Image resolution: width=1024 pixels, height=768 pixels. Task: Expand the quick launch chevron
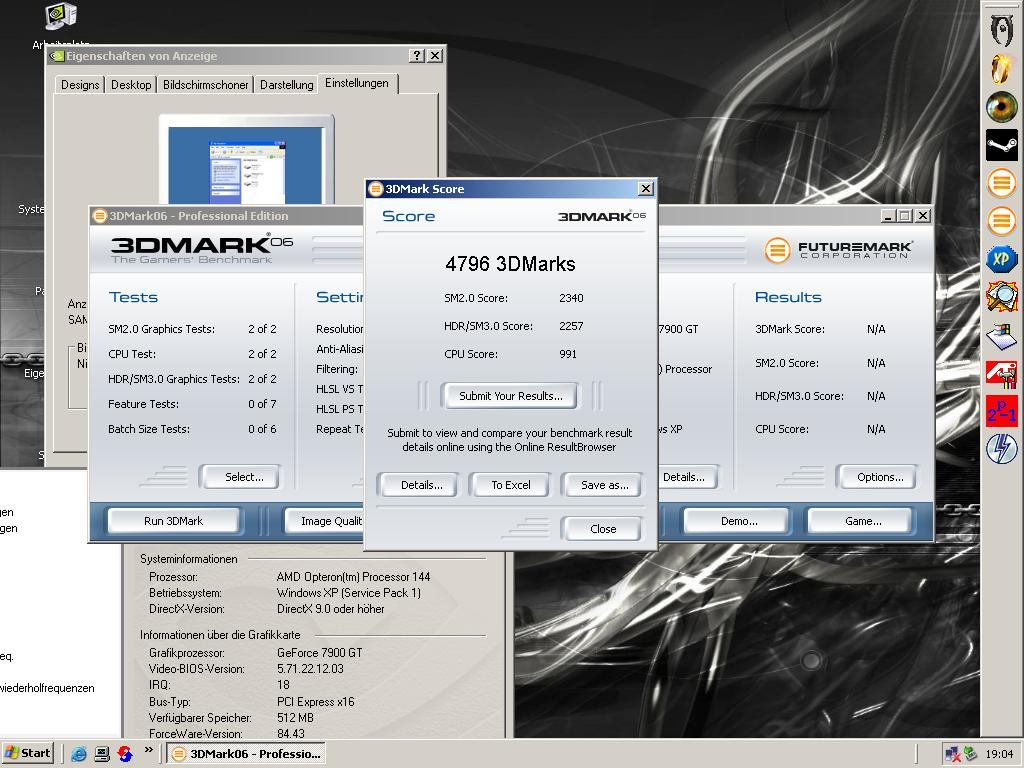tap(148, 750)
